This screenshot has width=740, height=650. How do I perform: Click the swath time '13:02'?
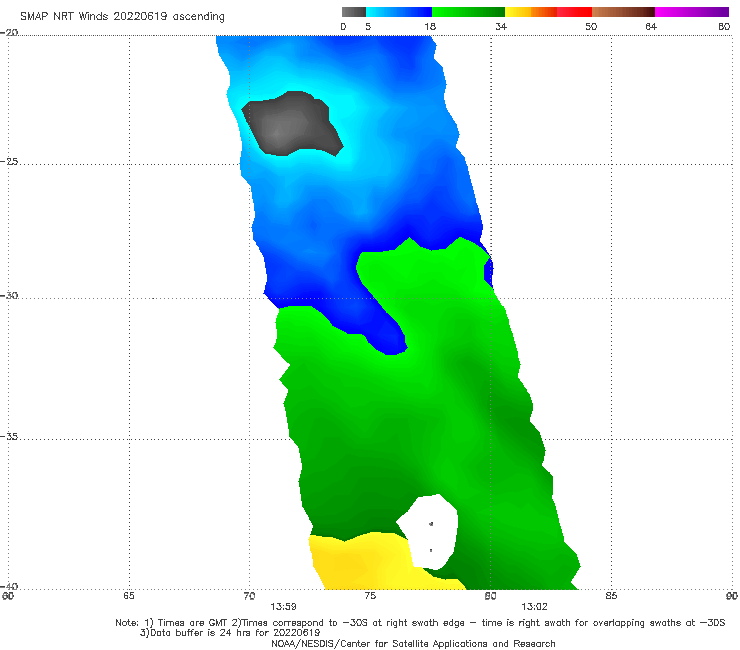[x=534, y=607]
